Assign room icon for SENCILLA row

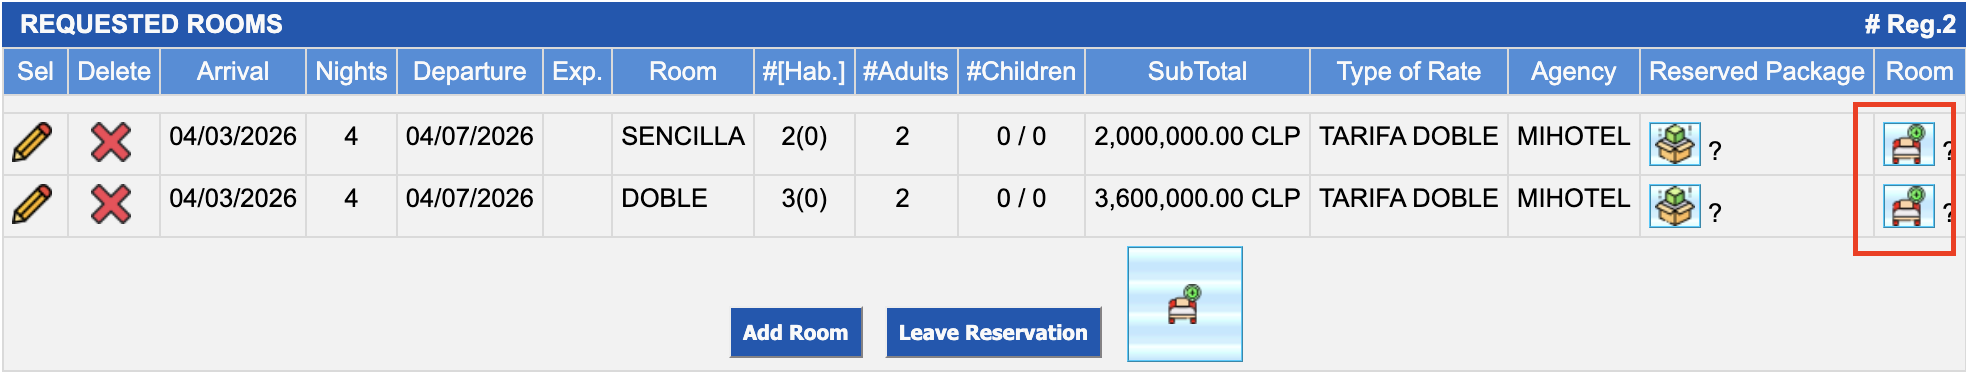tap(1908, 144)
